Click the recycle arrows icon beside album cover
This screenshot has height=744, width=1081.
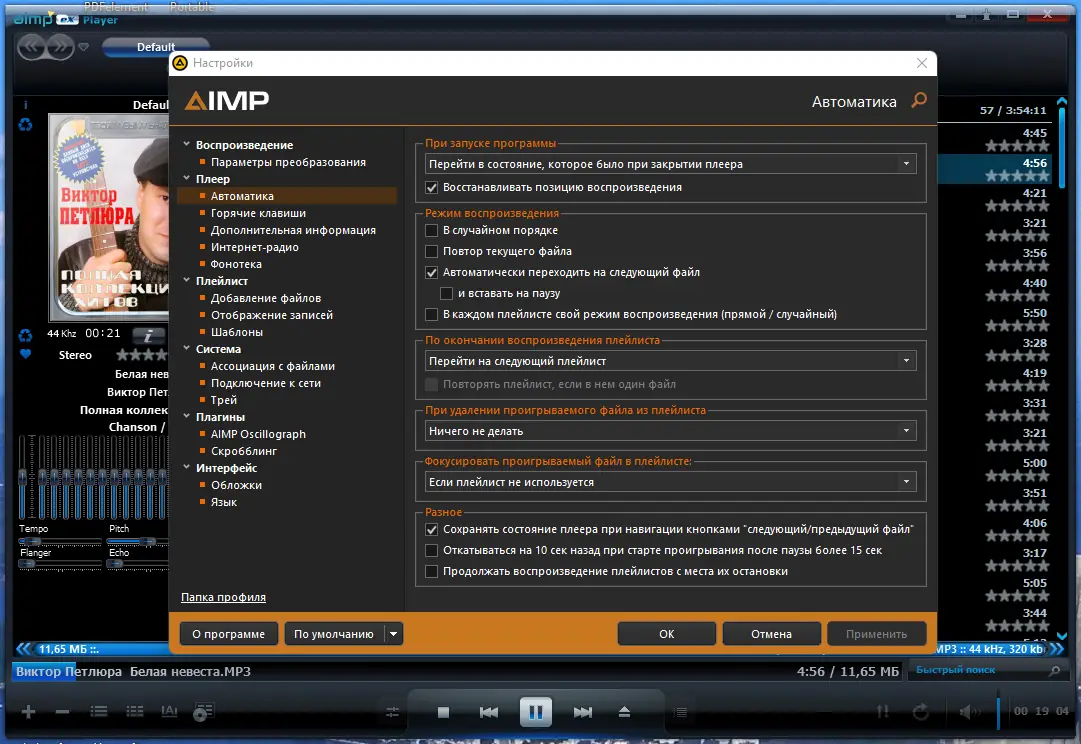point(26,125)
